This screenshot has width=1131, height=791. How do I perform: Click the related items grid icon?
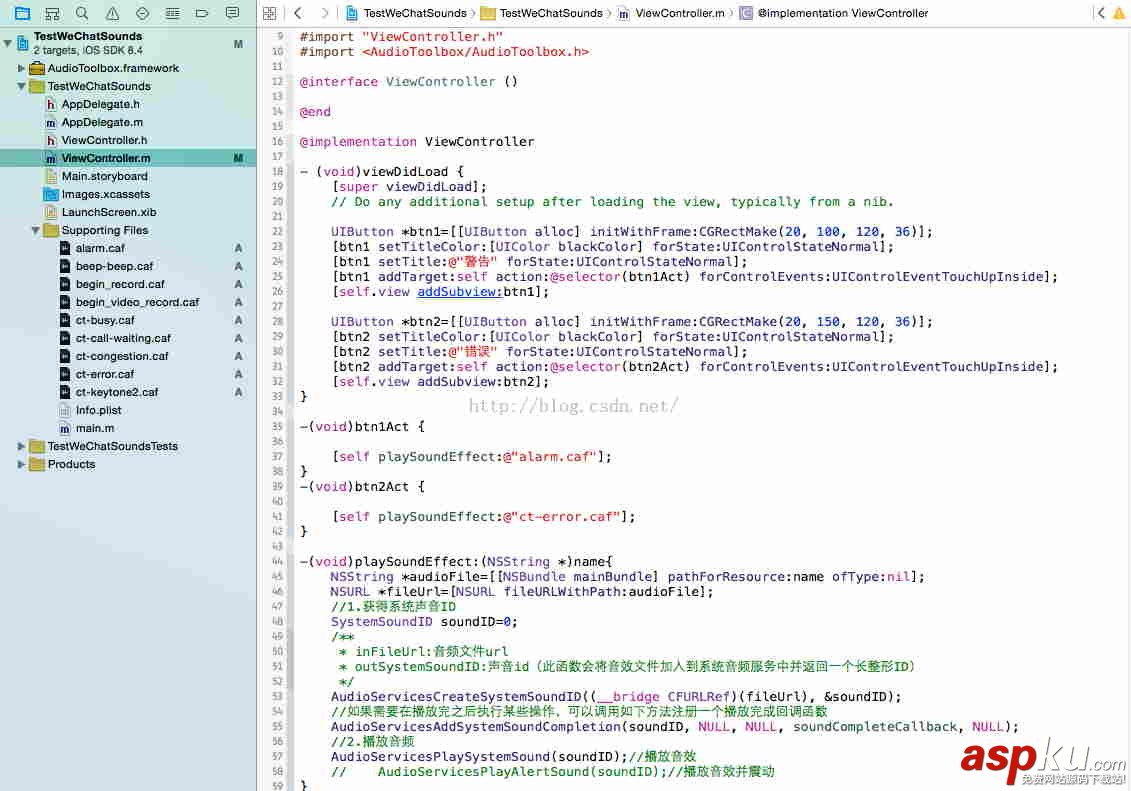tap(270, 13)
